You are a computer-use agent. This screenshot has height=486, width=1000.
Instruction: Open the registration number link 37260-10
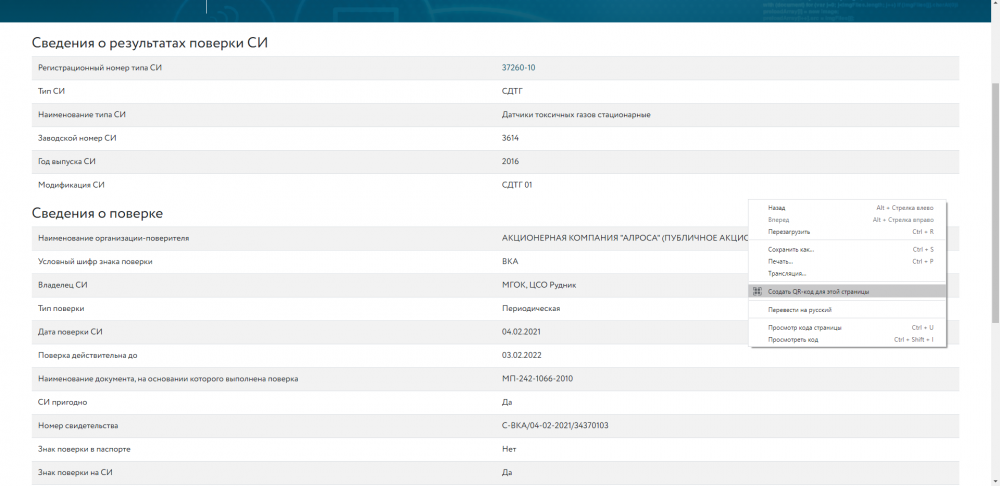(x=518, y=68)
